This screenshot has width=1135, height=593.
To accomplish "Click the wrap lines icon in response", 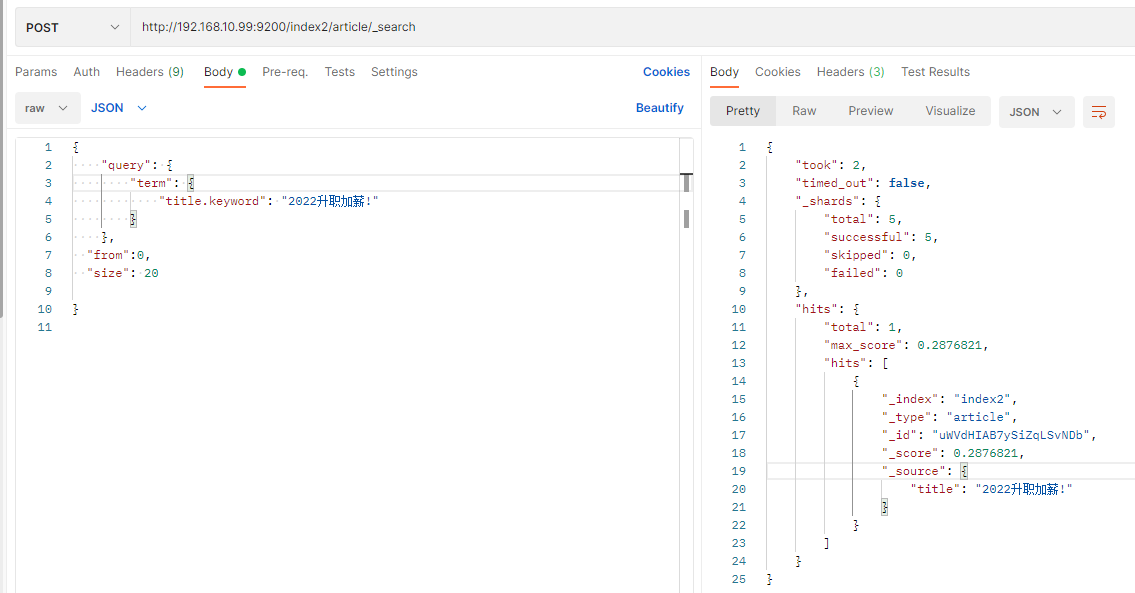I will [1099, 112].
